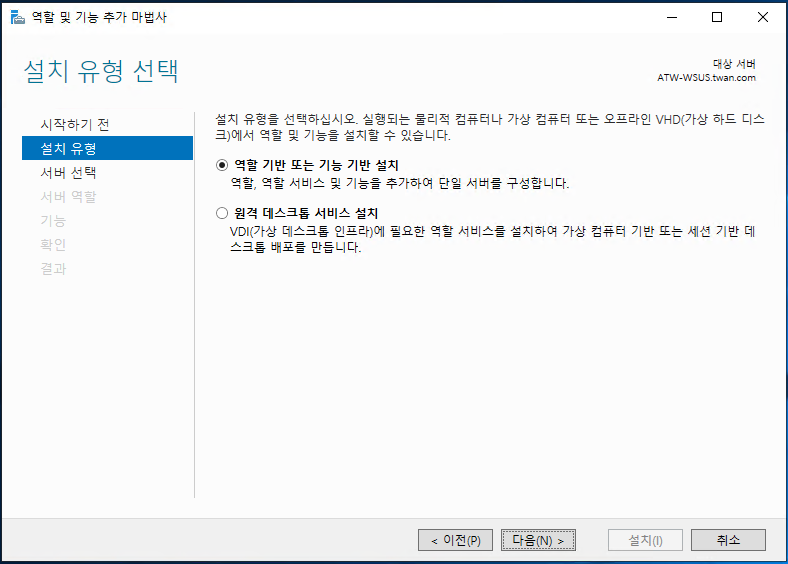Click the 확인 sidebar step

click(53, 245)
